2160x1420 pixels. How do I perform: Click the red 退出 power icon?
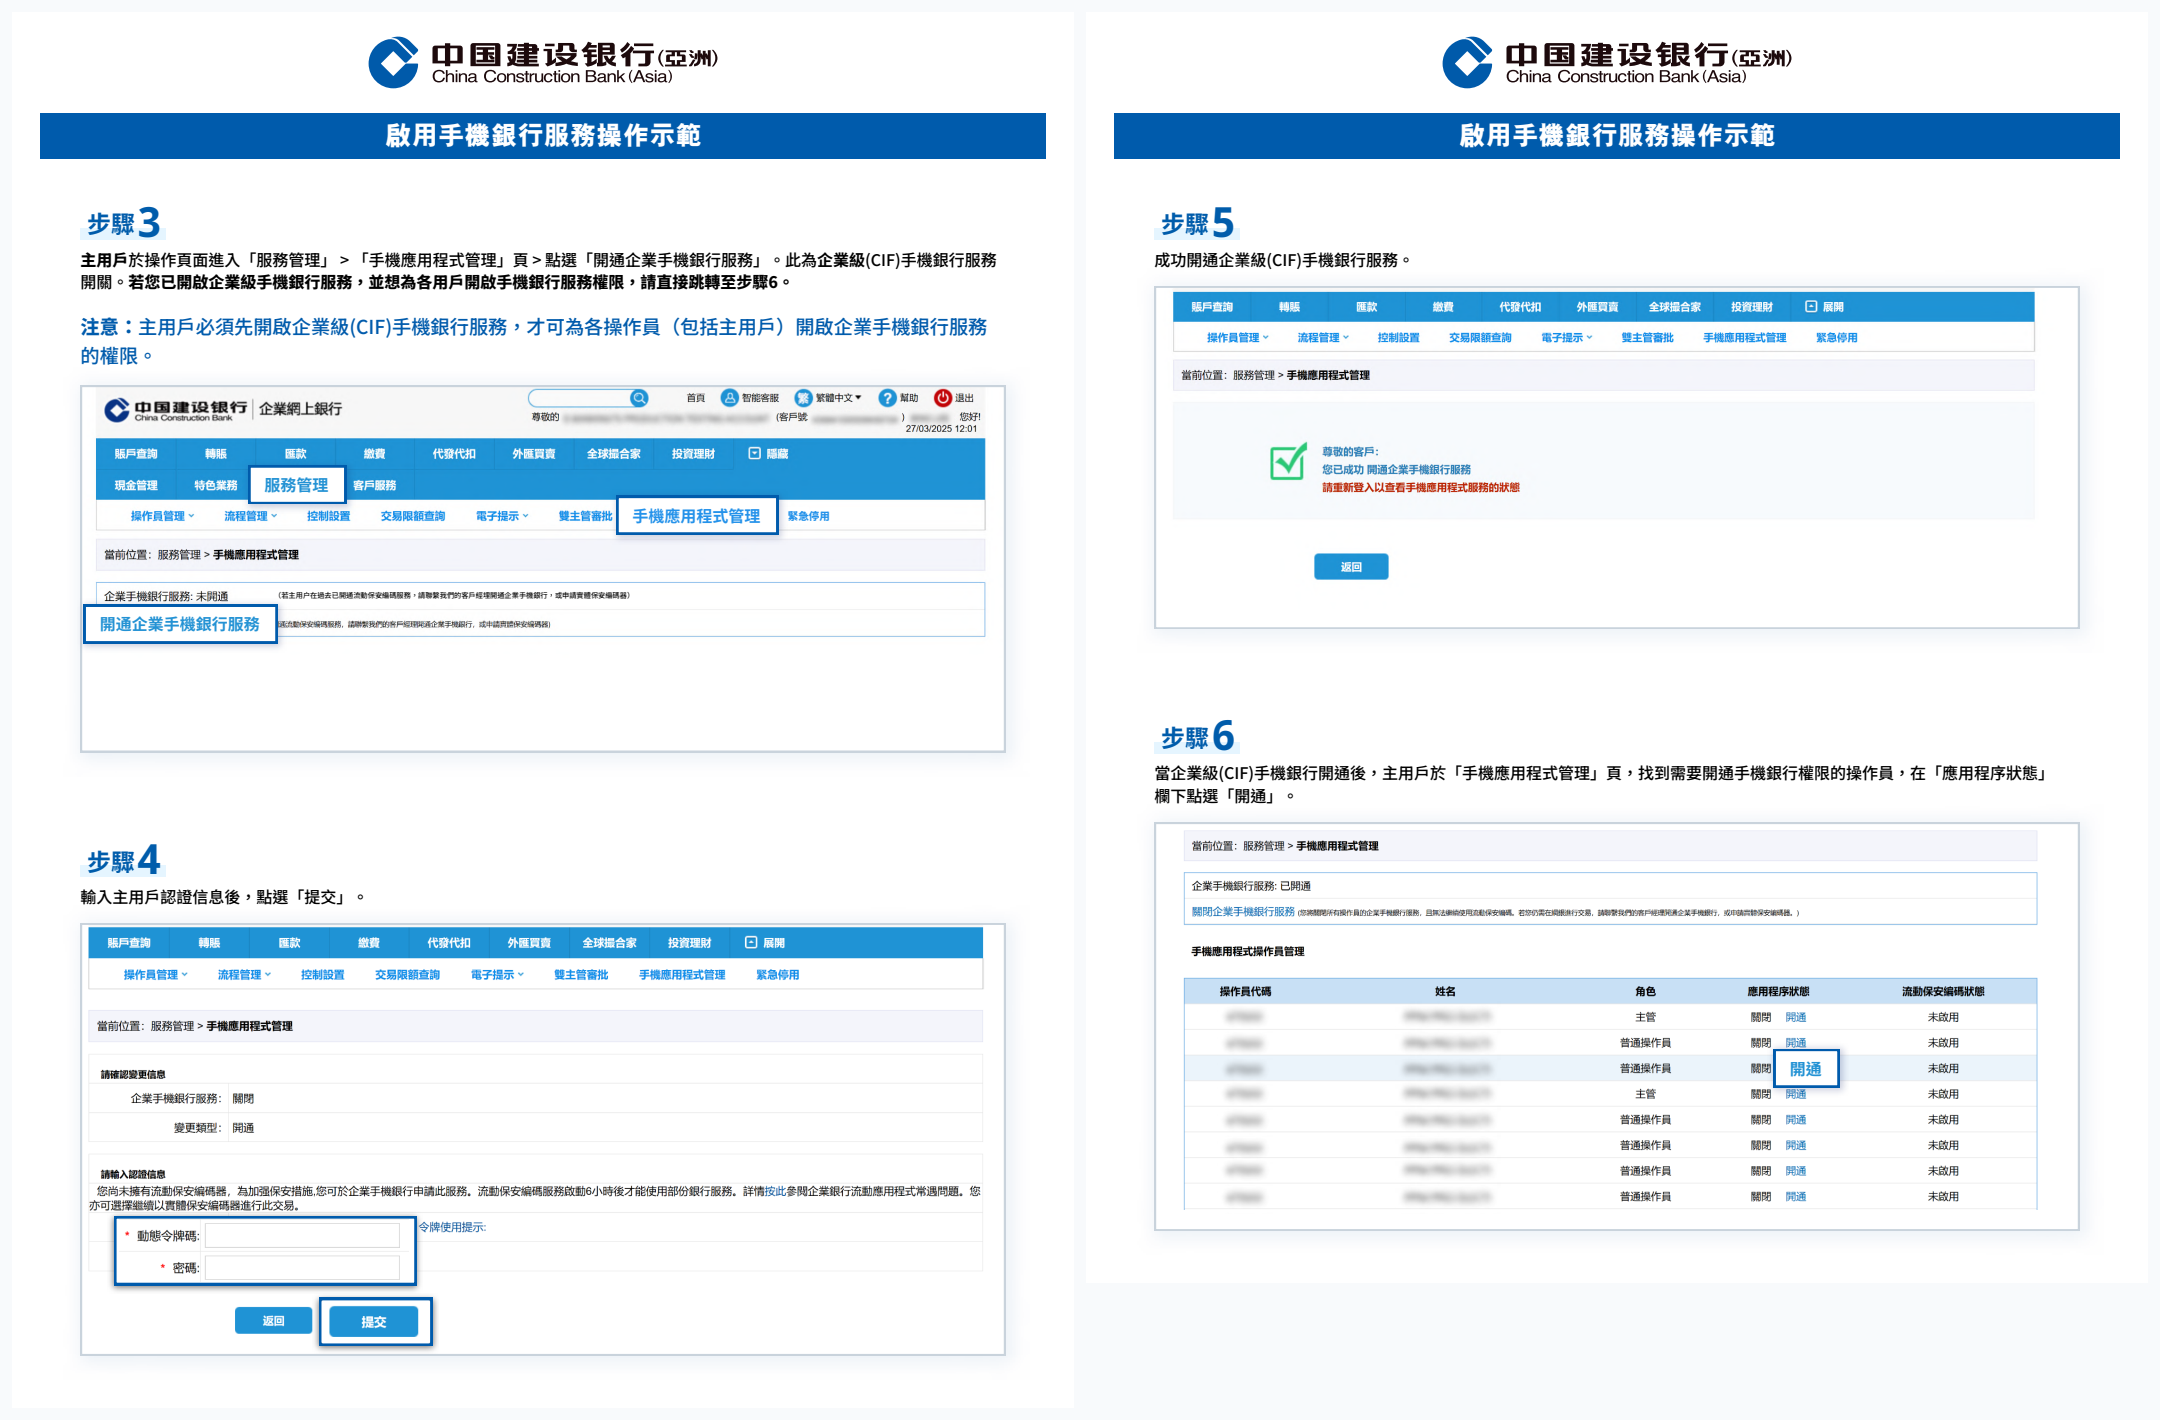(x=942, y=398)
